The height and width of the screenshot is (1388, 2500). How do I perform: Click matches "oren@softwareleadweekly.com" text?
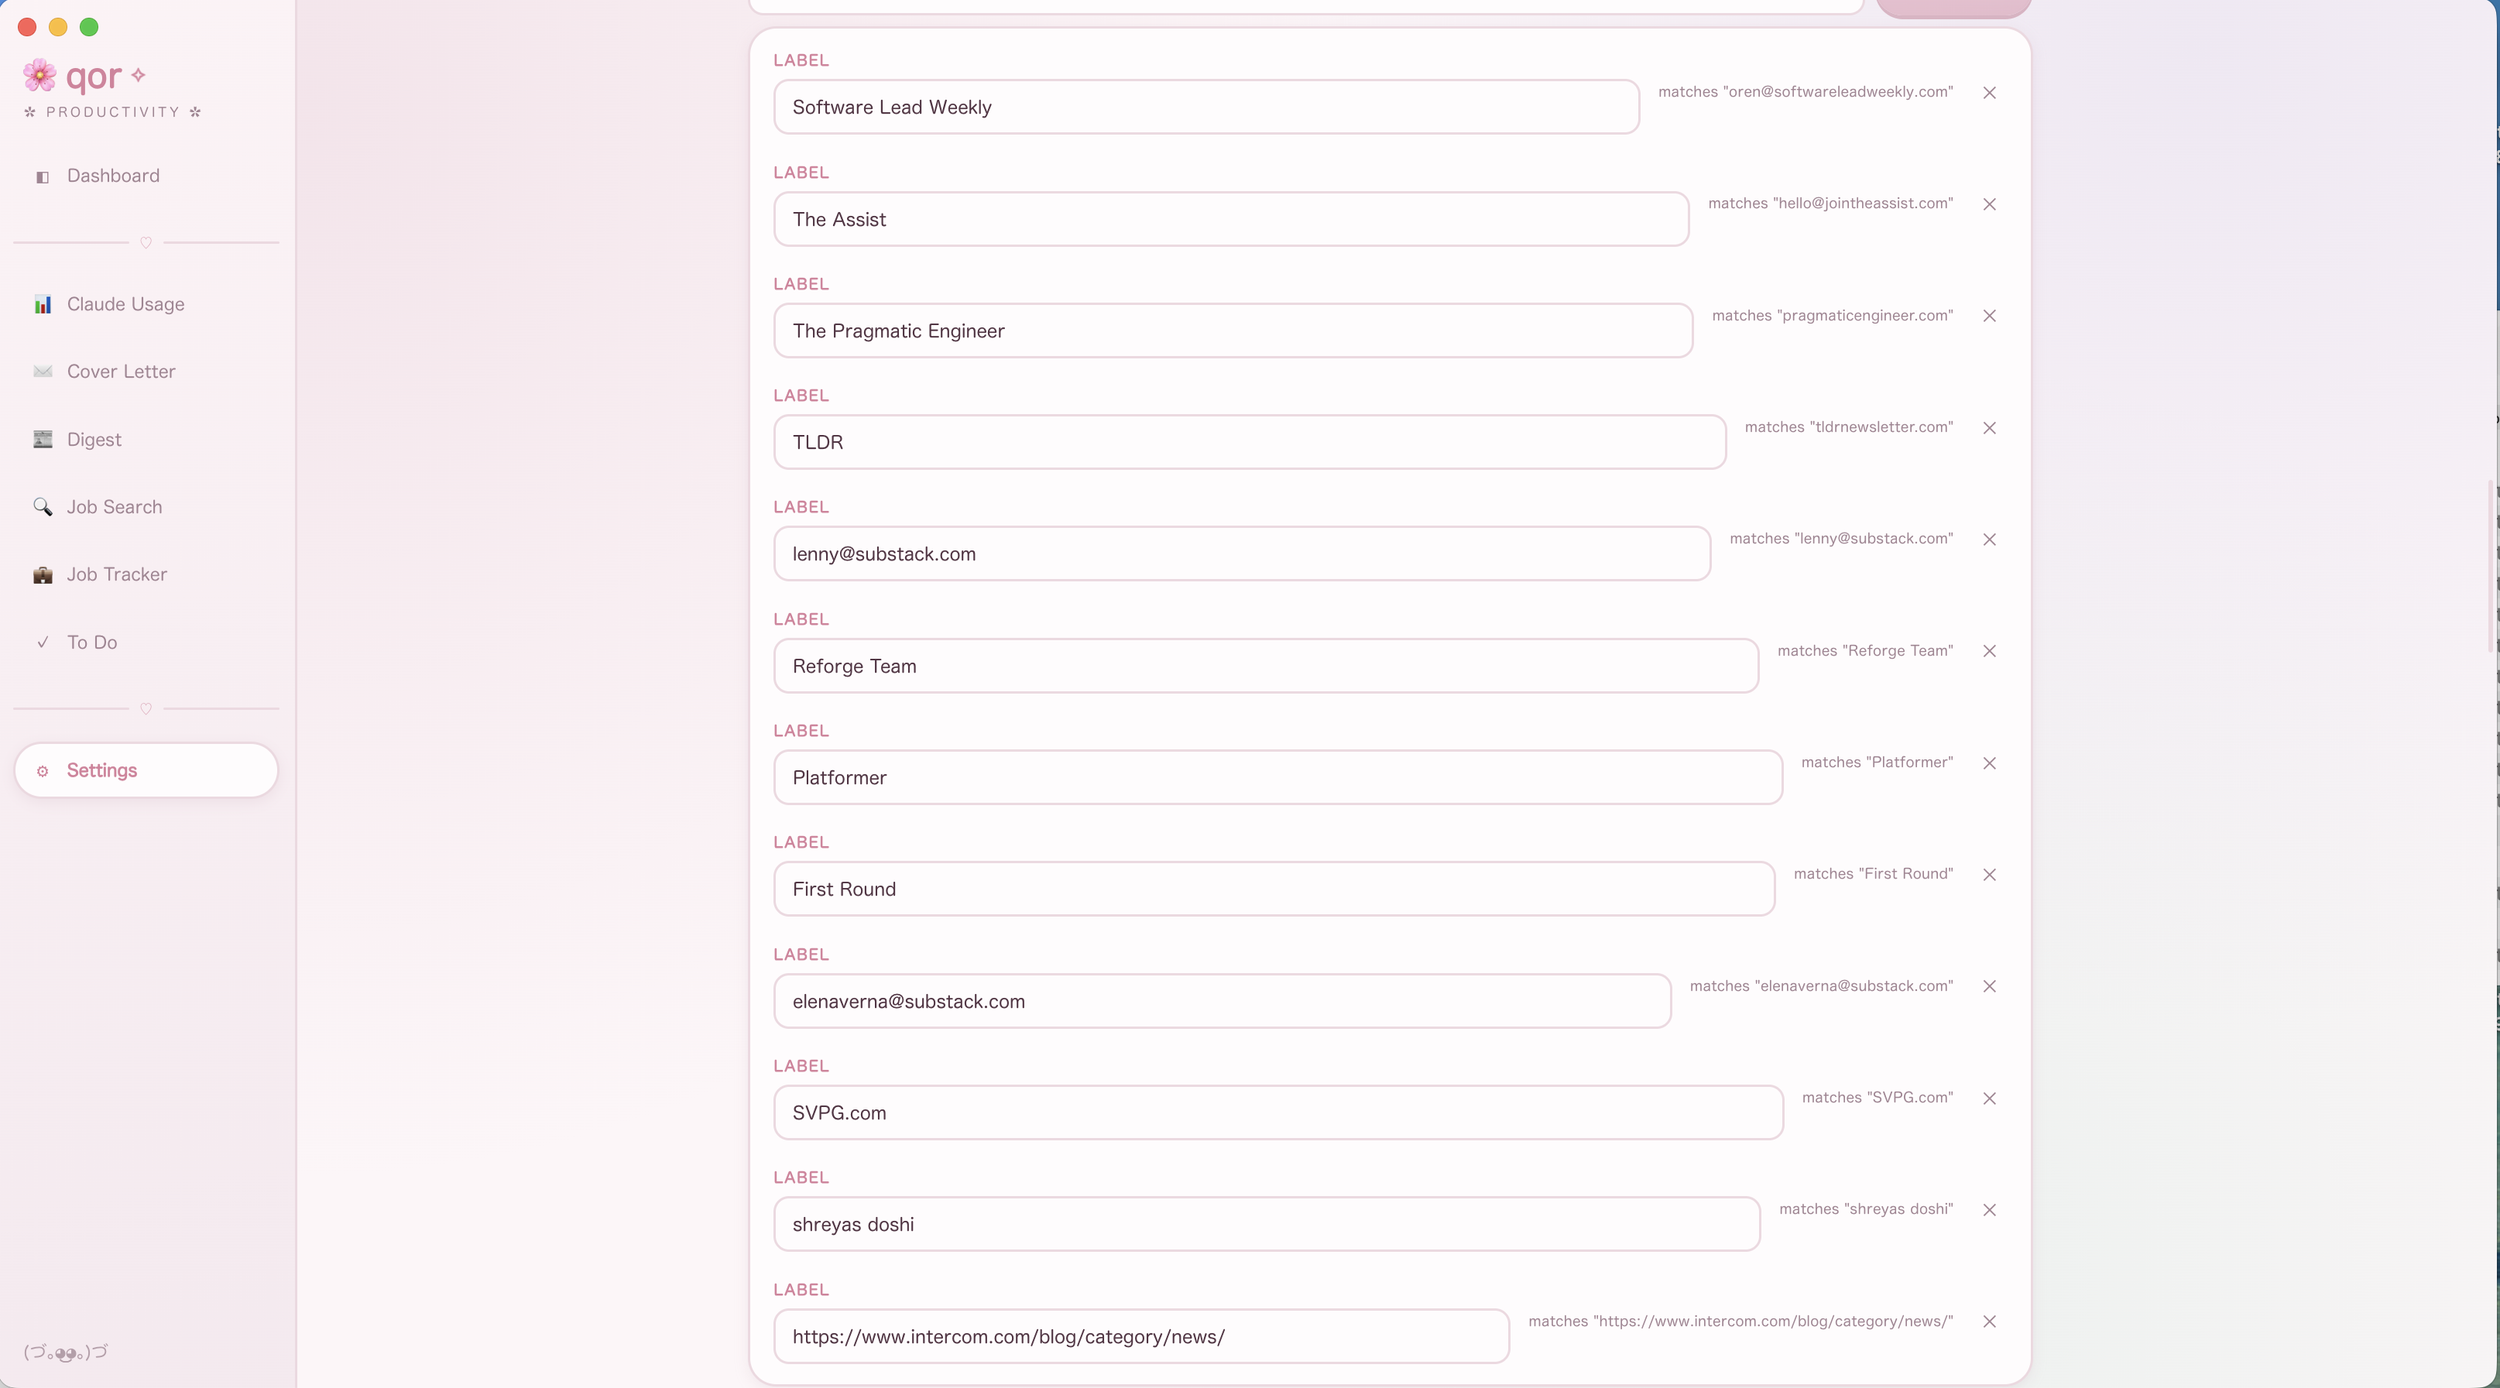(x=1805, y=92)
